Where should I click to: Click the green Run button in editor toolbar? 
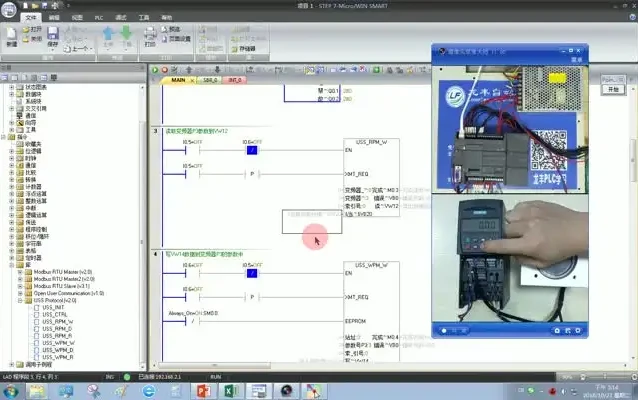pos(155,70)
